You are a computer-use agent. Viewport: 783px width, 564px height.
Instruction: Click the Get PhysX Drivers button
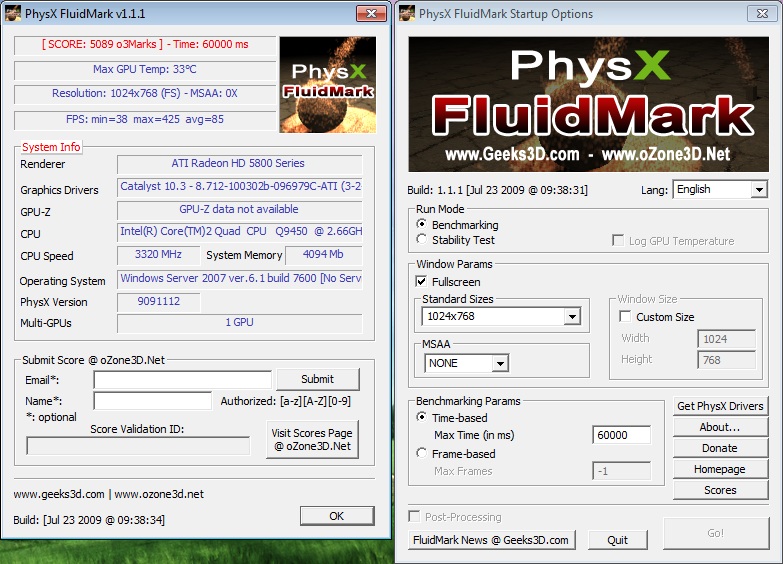720,406
